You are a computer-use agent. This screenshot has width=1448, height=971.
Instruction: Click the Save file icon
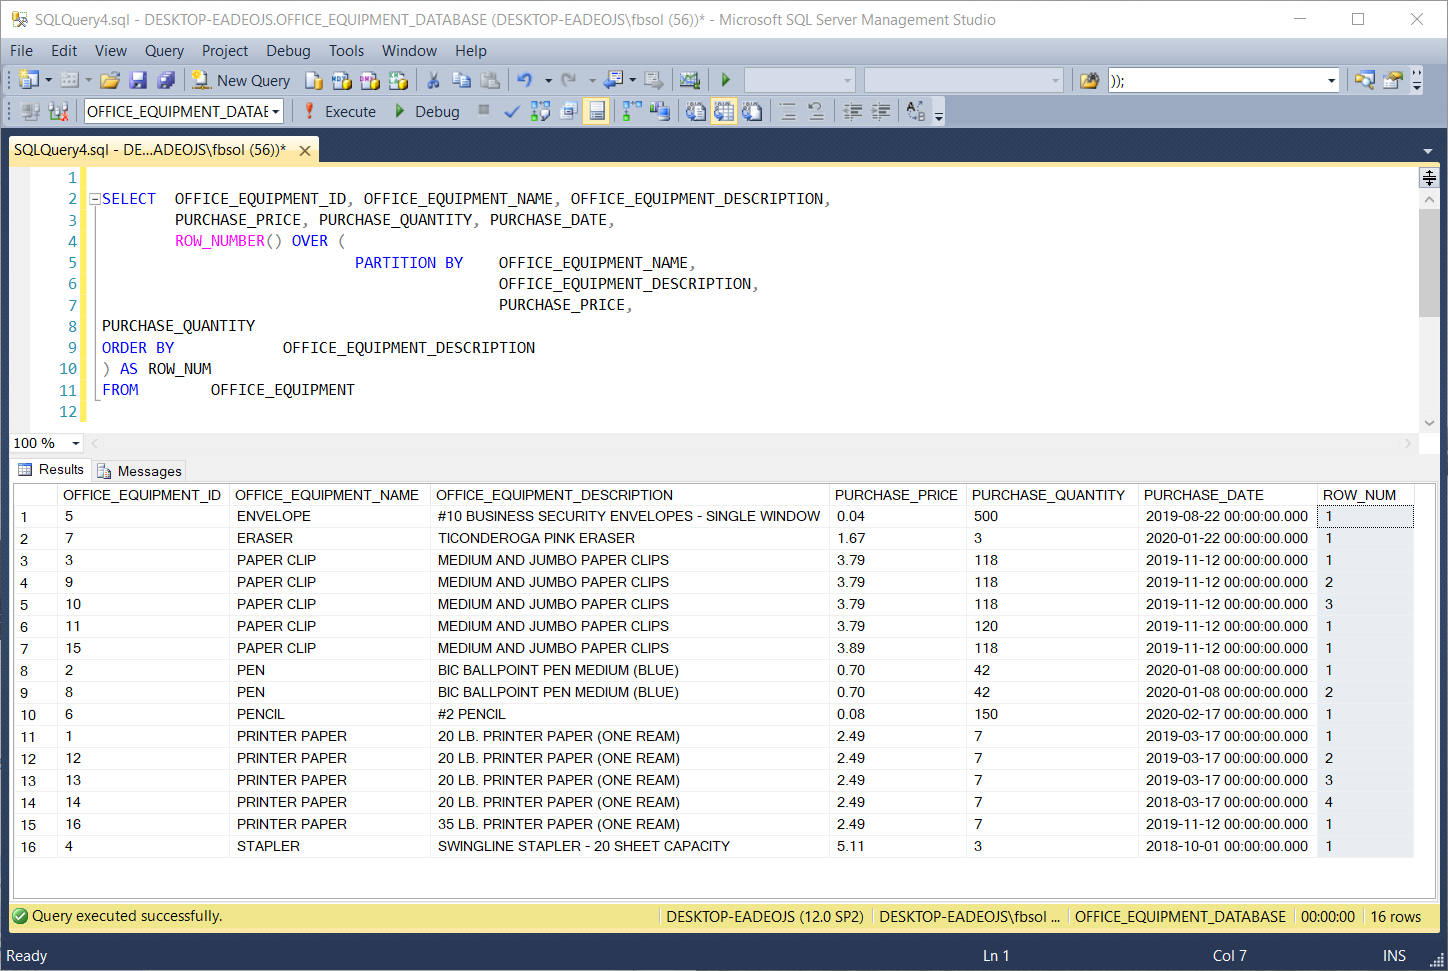pyautogui.click(x=138, y=80)
